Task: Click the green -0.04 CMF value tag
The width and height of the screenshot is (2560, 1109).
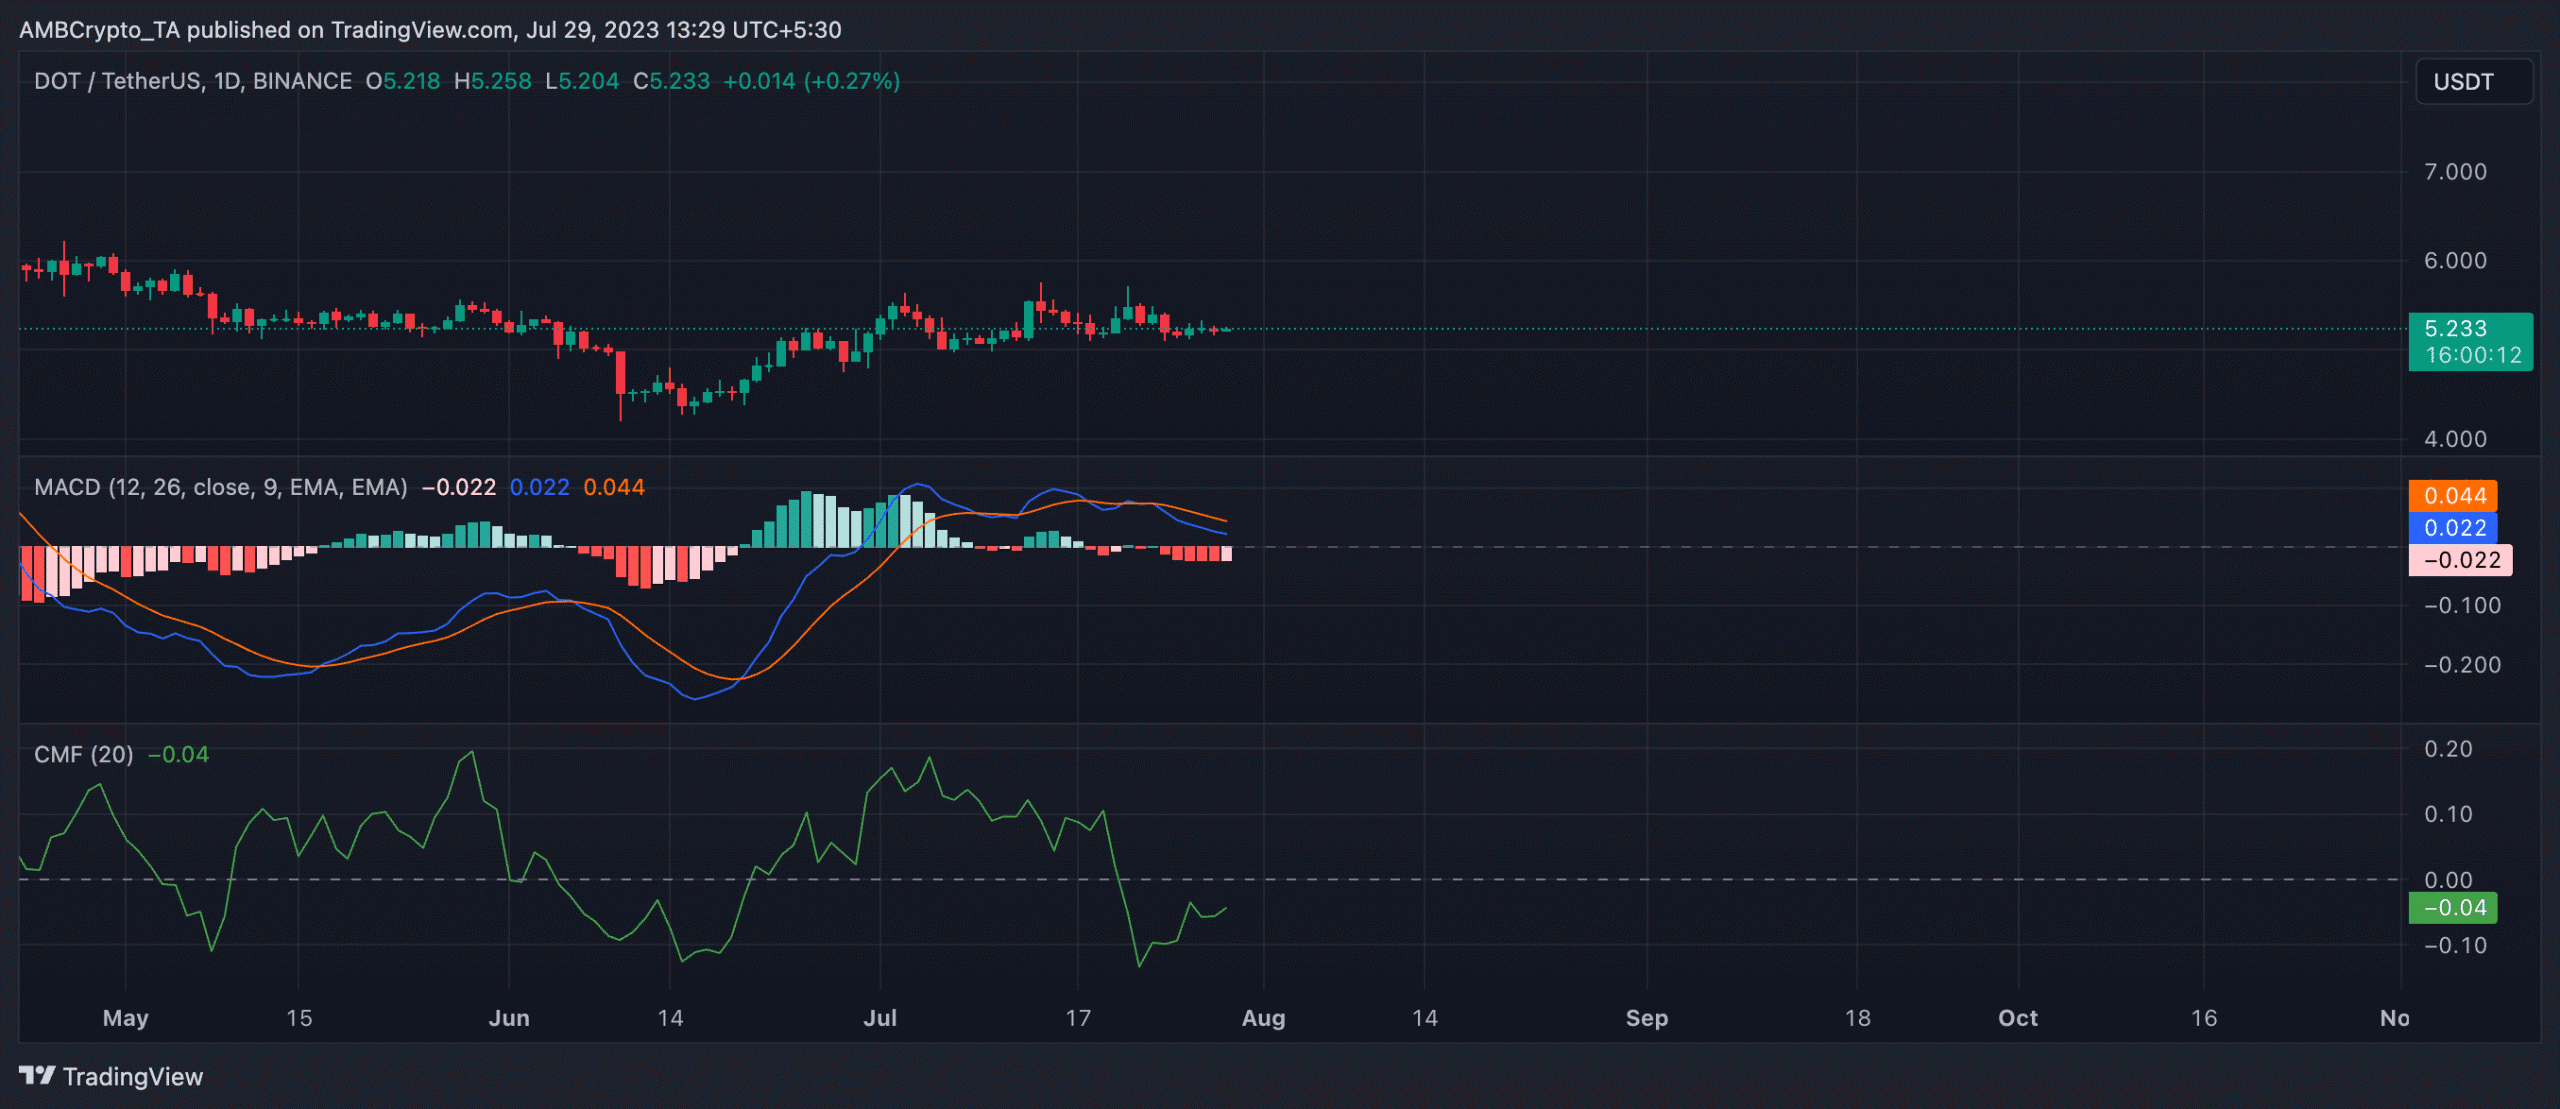Action: coord(2452,908)
